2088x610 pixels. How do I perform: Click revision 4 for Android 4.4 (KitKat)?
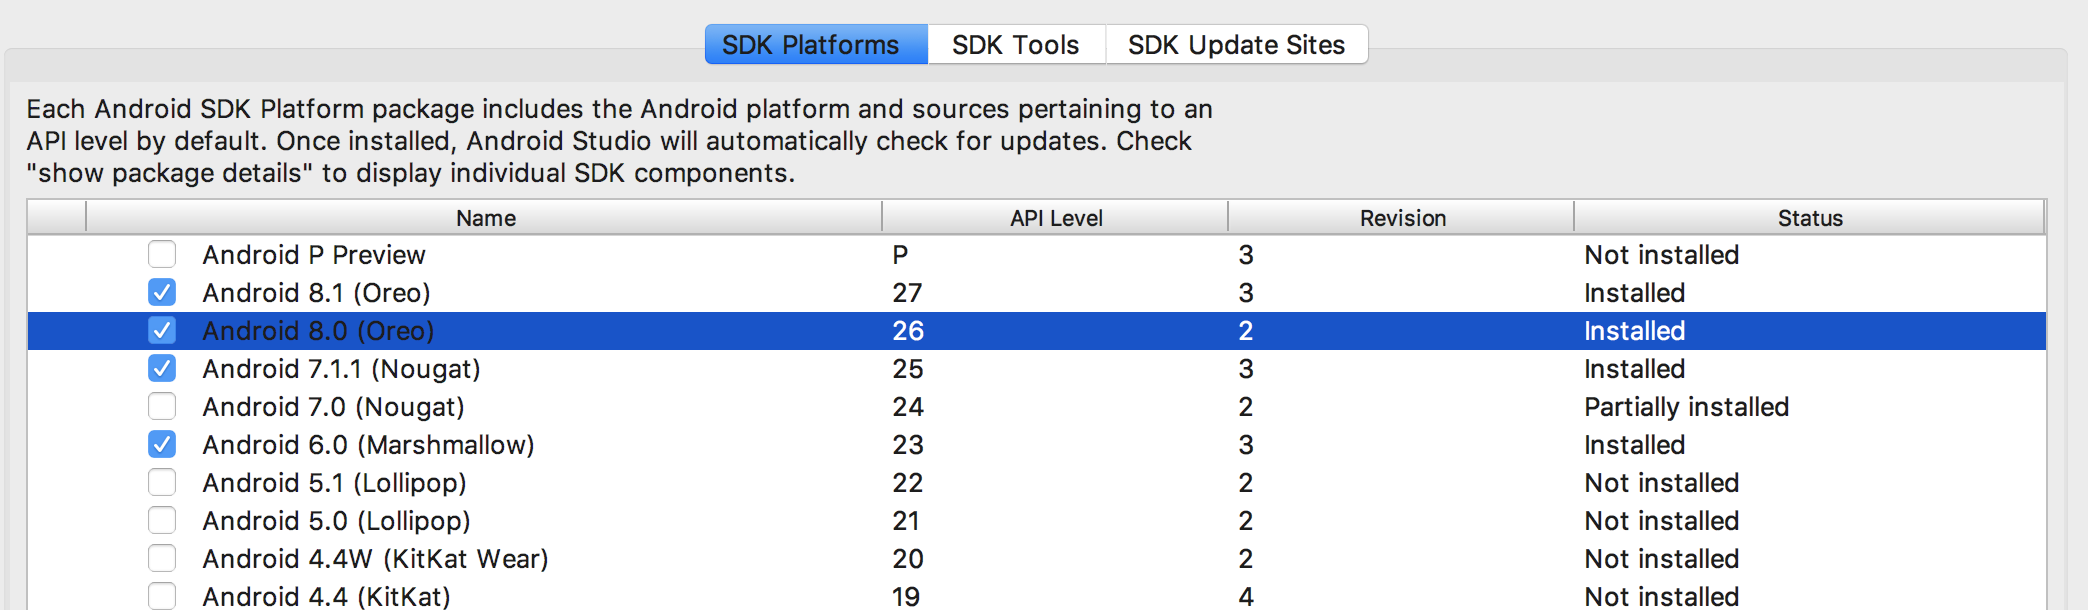tap(1246, 597)
